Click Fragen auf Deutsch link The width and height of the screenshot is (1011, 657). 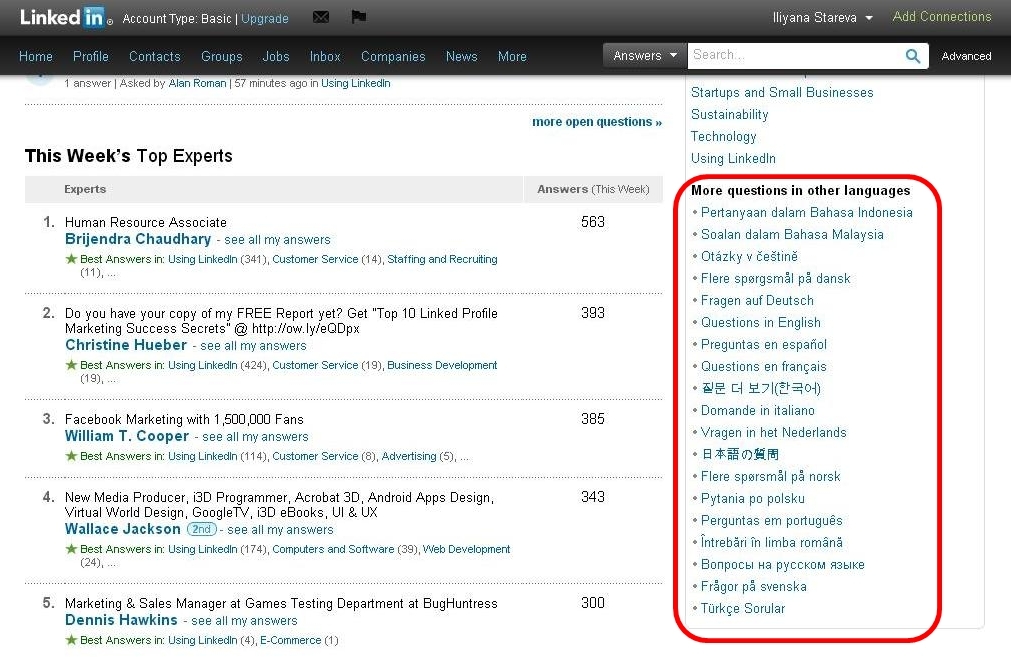pyautogui.click(x=757, y=300)
